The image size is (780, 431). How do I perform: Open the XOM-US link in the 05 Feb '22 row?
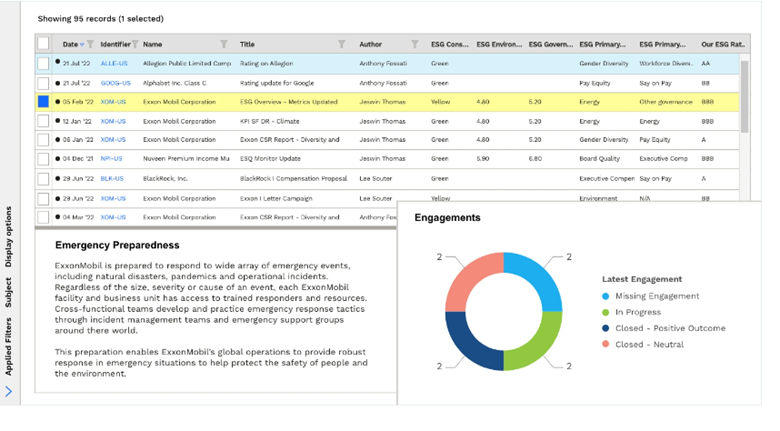pos(113,102)
